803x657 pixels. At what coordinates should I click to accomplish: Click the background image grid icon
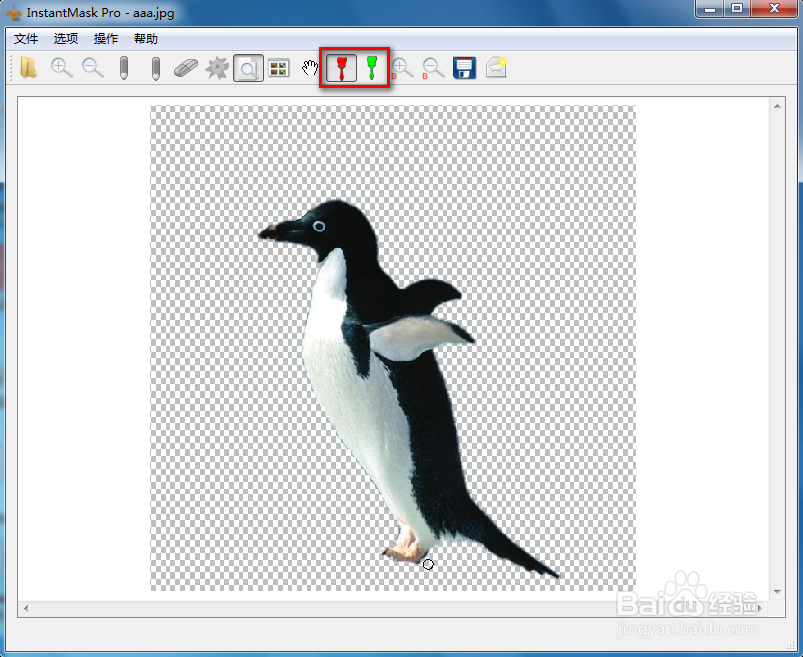click(279, 68)
